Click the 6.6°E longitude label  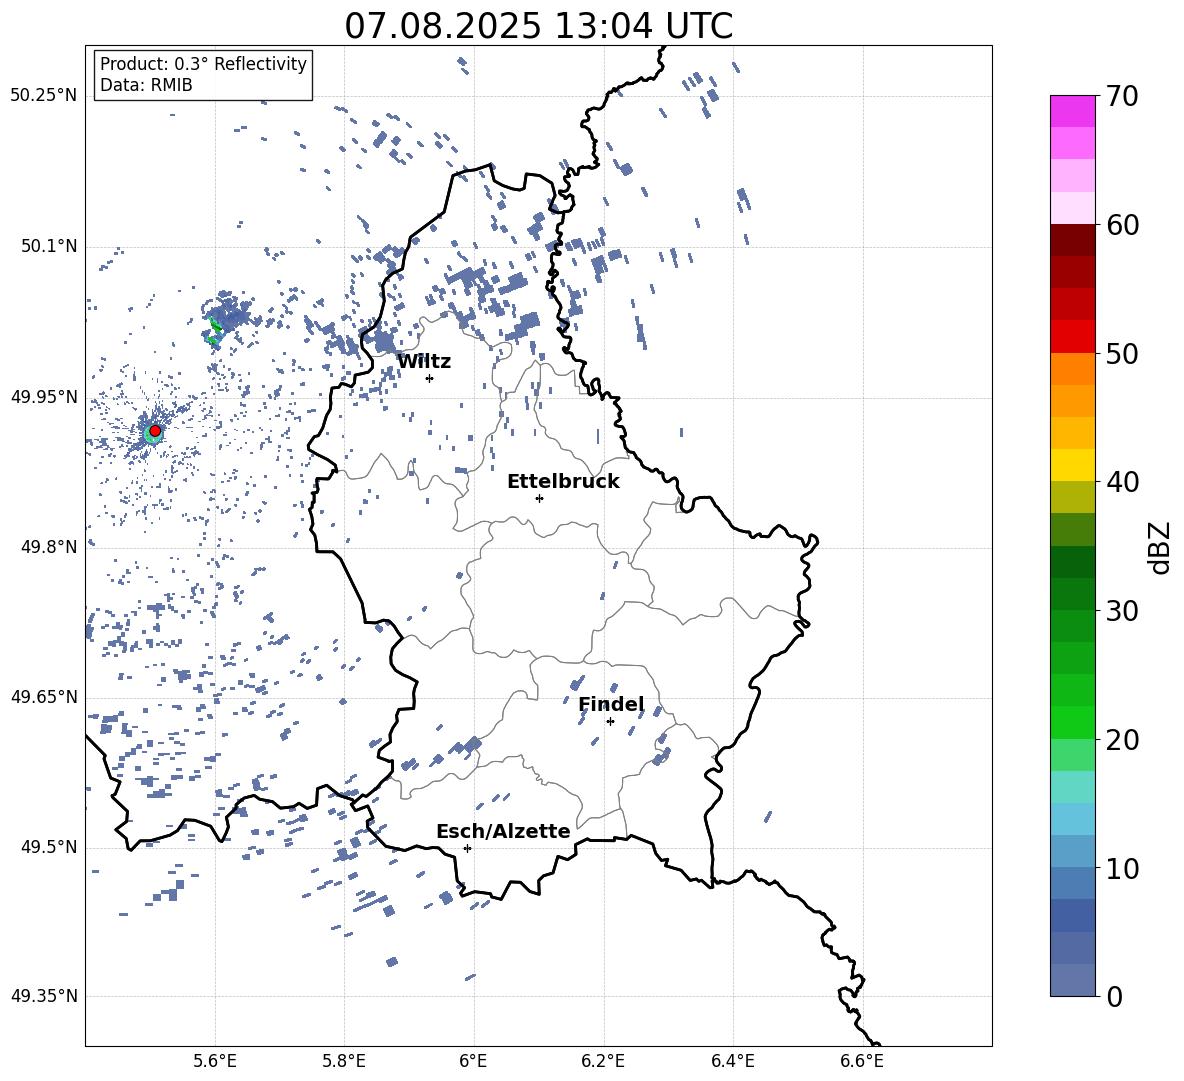tap(862, 1061)
